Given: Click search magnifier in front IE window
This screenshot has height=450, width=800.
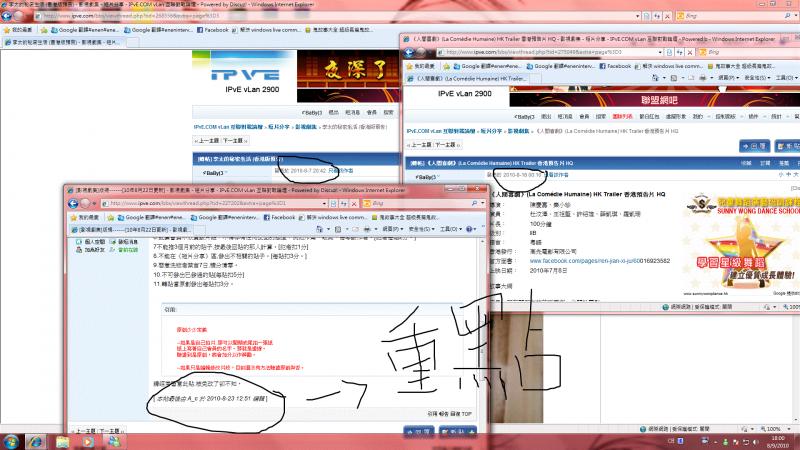Looking at the screenshot, I should click(474, 204).
